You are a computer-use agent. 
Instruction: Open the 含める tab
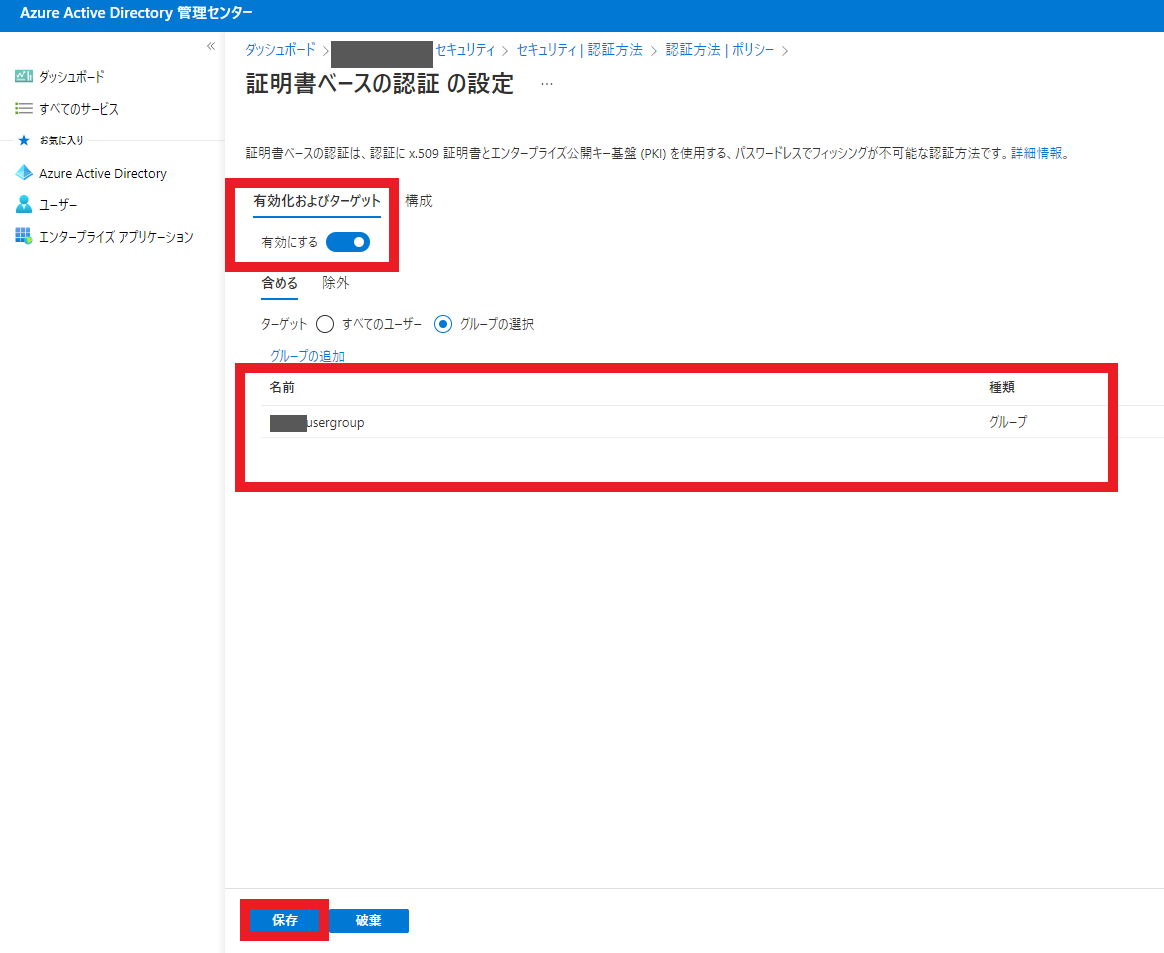279,284
